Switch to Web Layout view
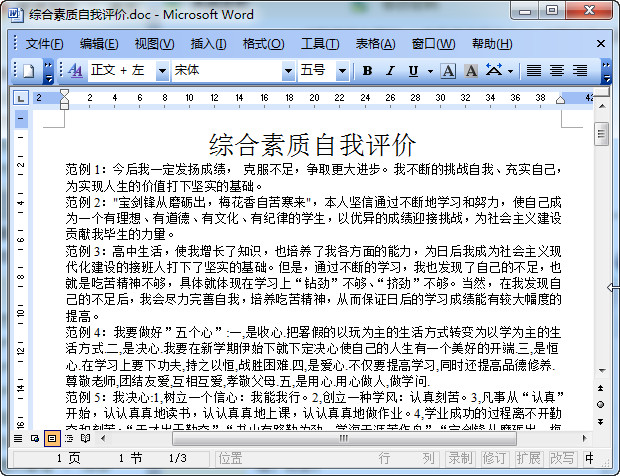The width and height of the screenshot is (620, 476). click(x=35, y=438)
